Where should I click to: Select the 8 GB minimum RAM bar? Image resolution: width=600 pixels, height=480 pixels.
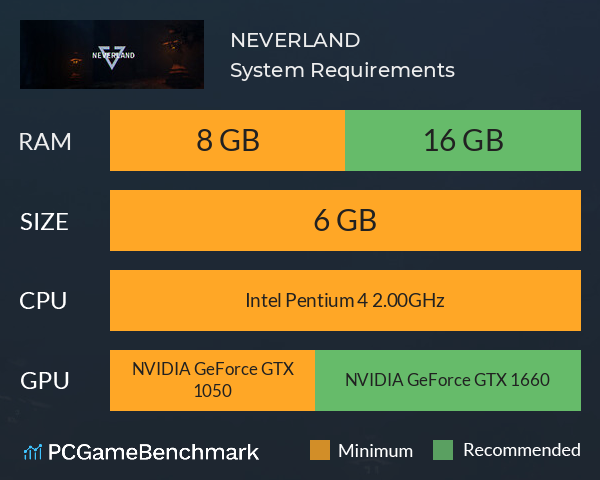coord(227,140)
